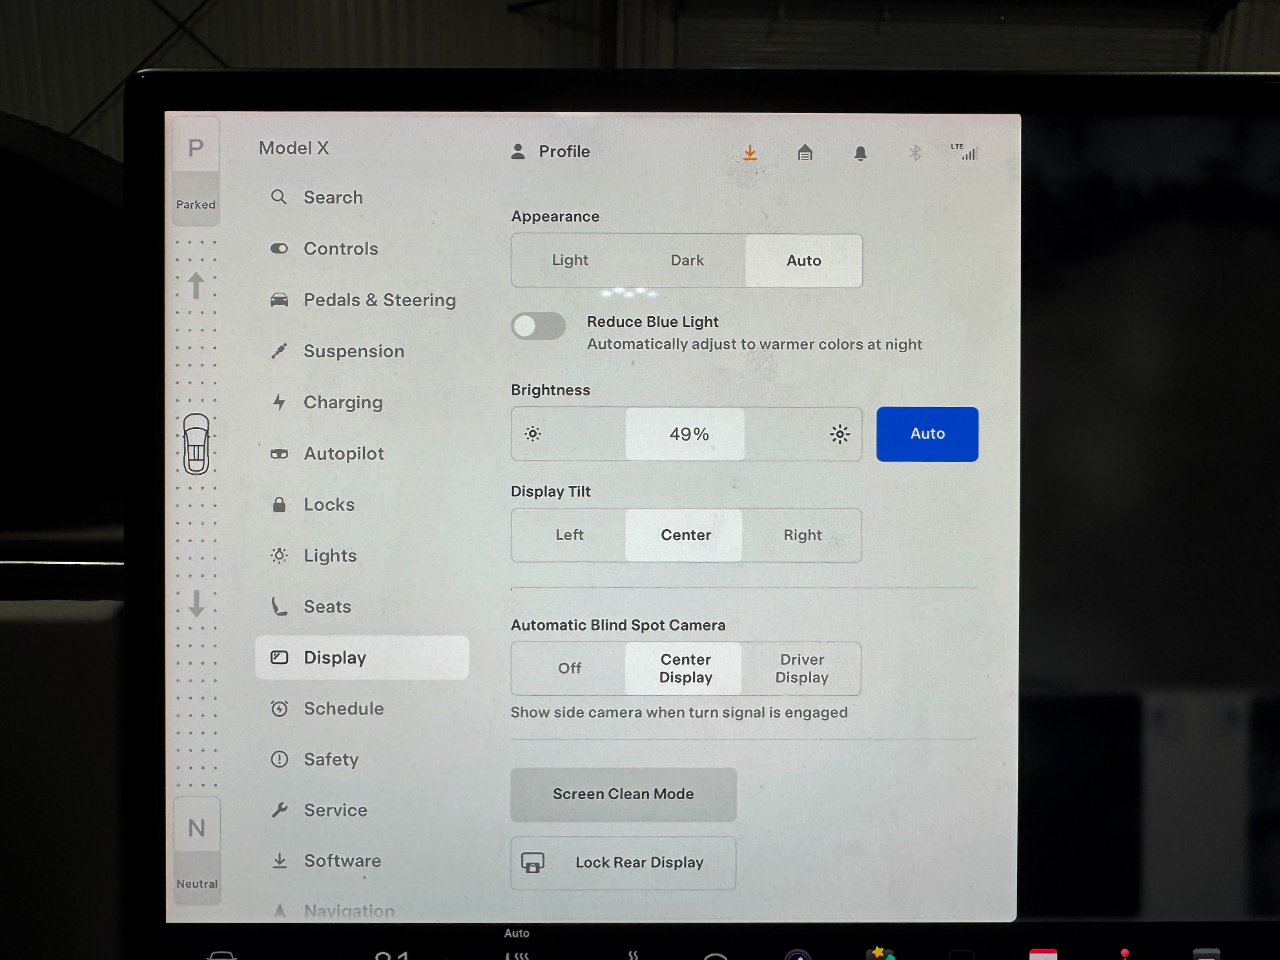
Task: Toggle the Reduce Blue Light switch
Action: [x=538, y=326]
